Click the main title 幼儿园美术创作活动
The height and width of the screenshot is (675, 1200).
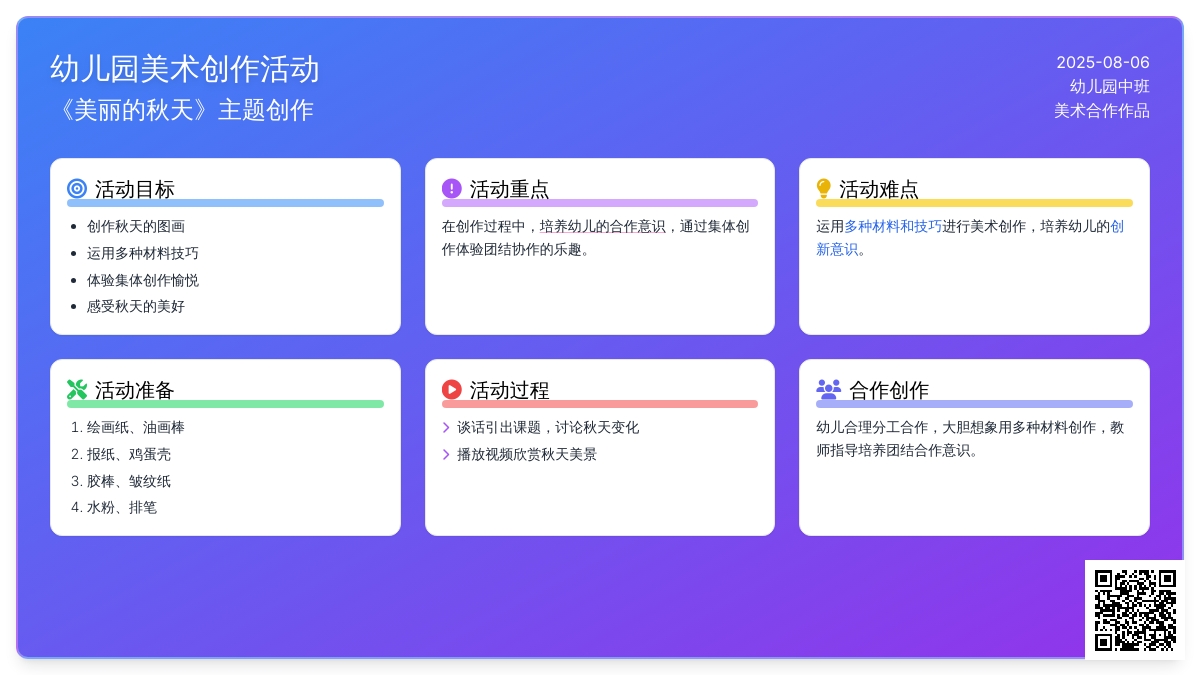coord(185,69)
